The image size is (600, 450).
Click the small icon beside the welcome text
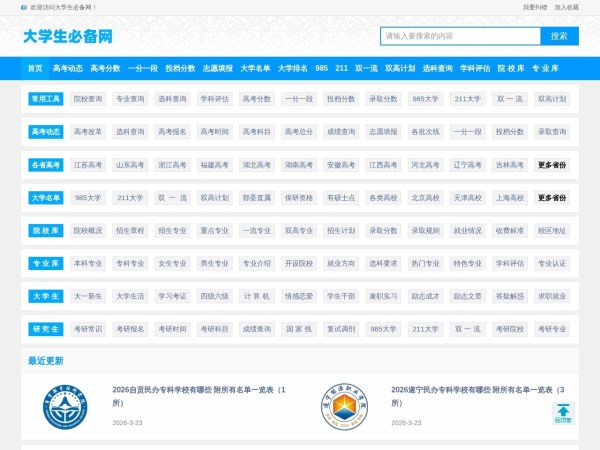coord(23,7)
